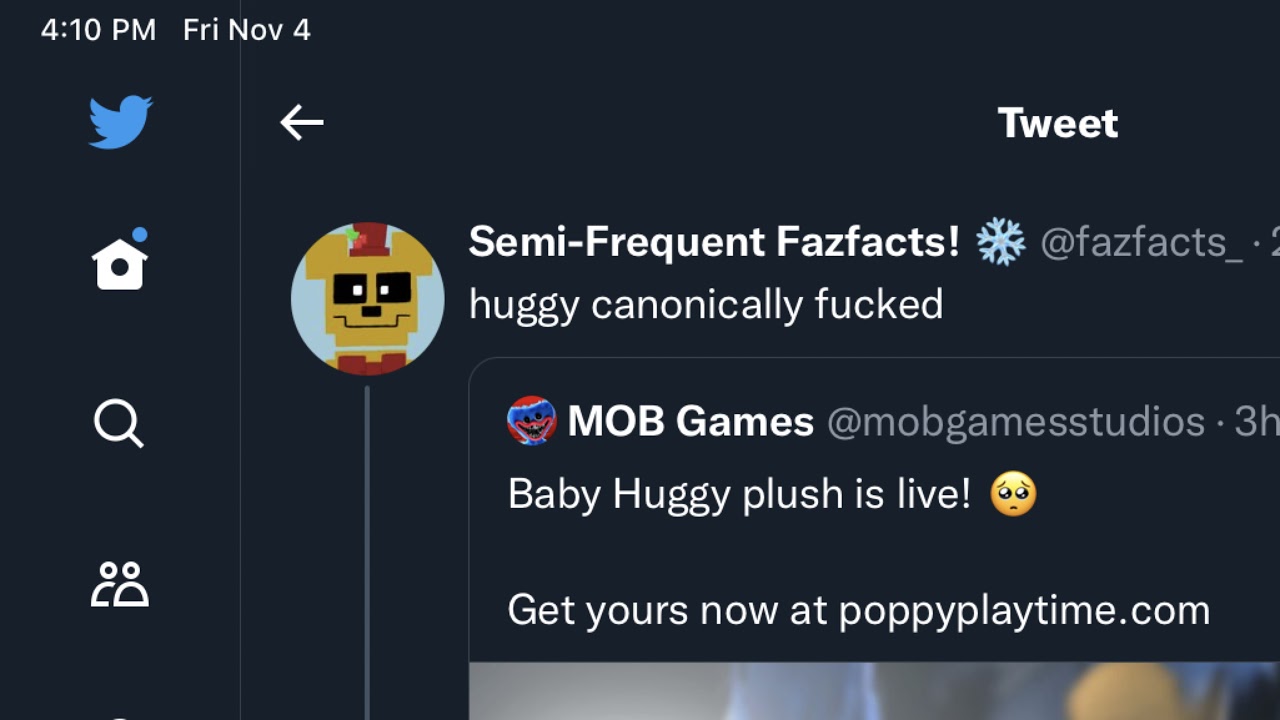Visit the poppyplaytime.com link text
The width and height of the screenshot is (1280, 720).
point(1024,610)
